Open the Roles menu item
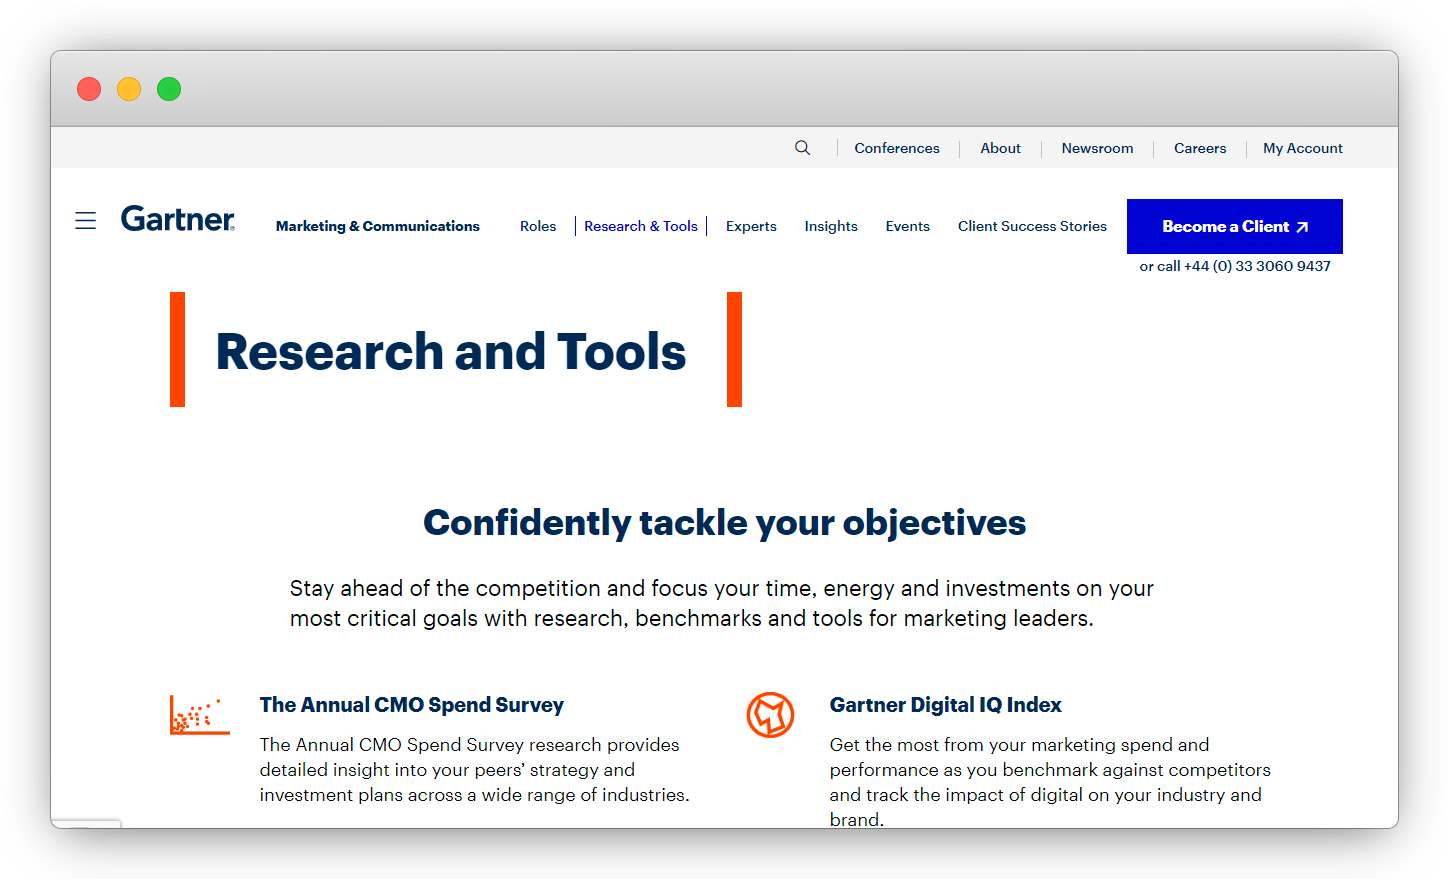Image resolution: width=1449 pixels, height=879 pixels. tap(538, 226)
